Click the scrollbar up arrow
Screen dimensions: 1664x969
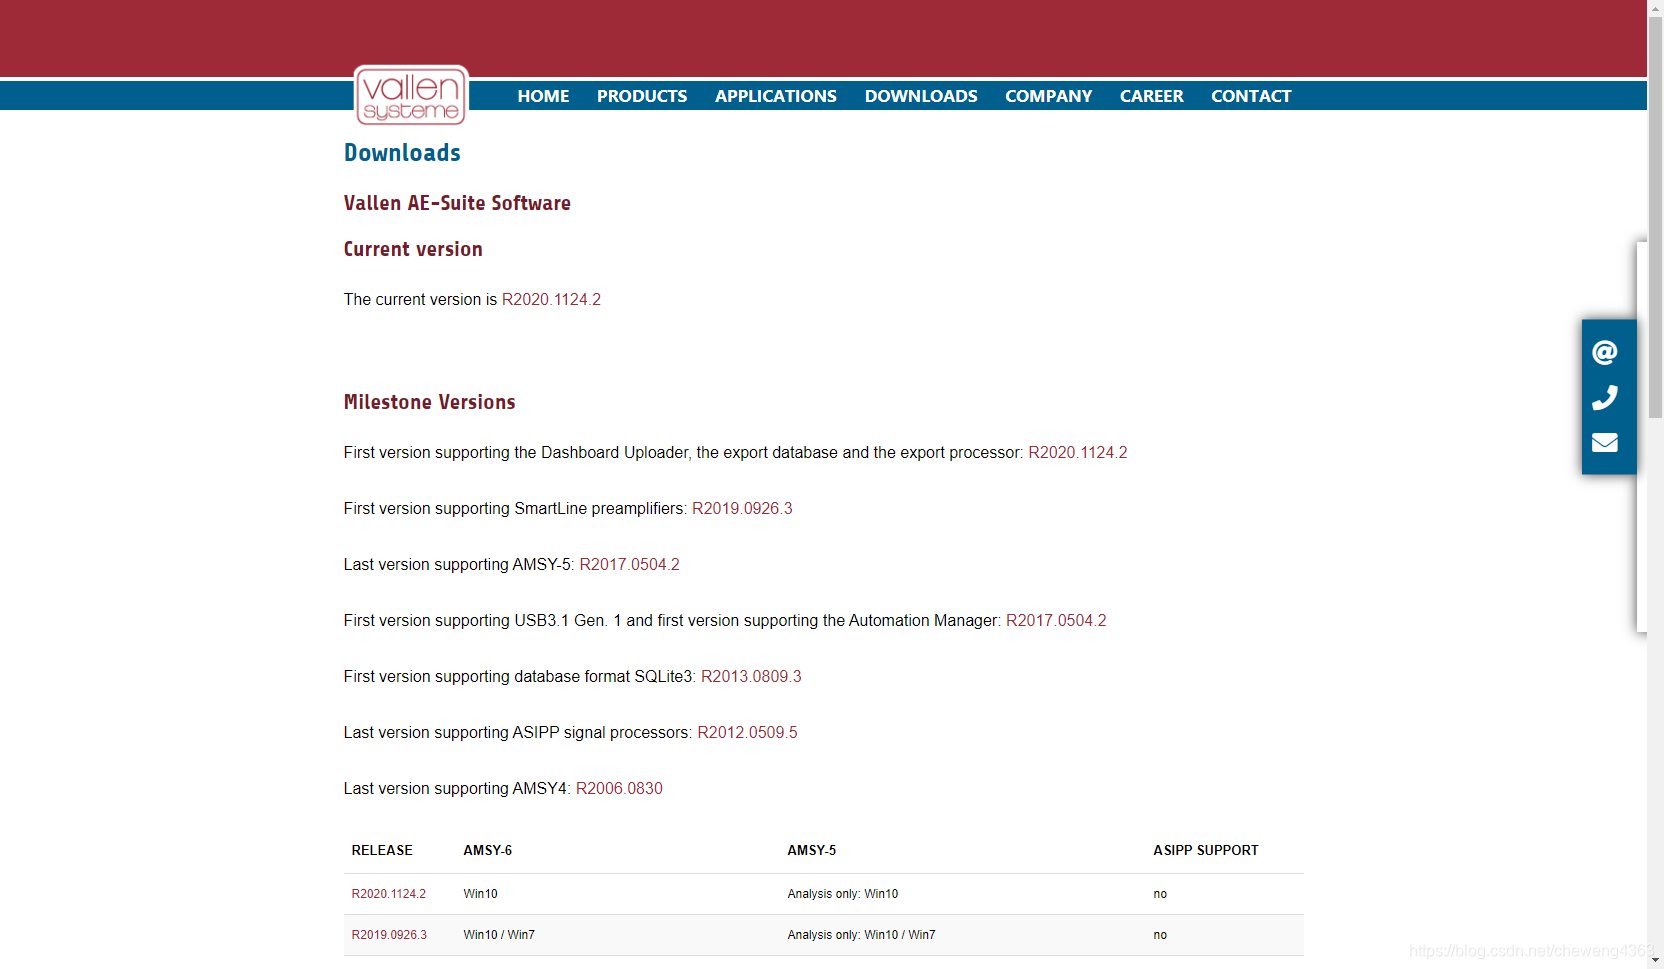pos(1656,7)
